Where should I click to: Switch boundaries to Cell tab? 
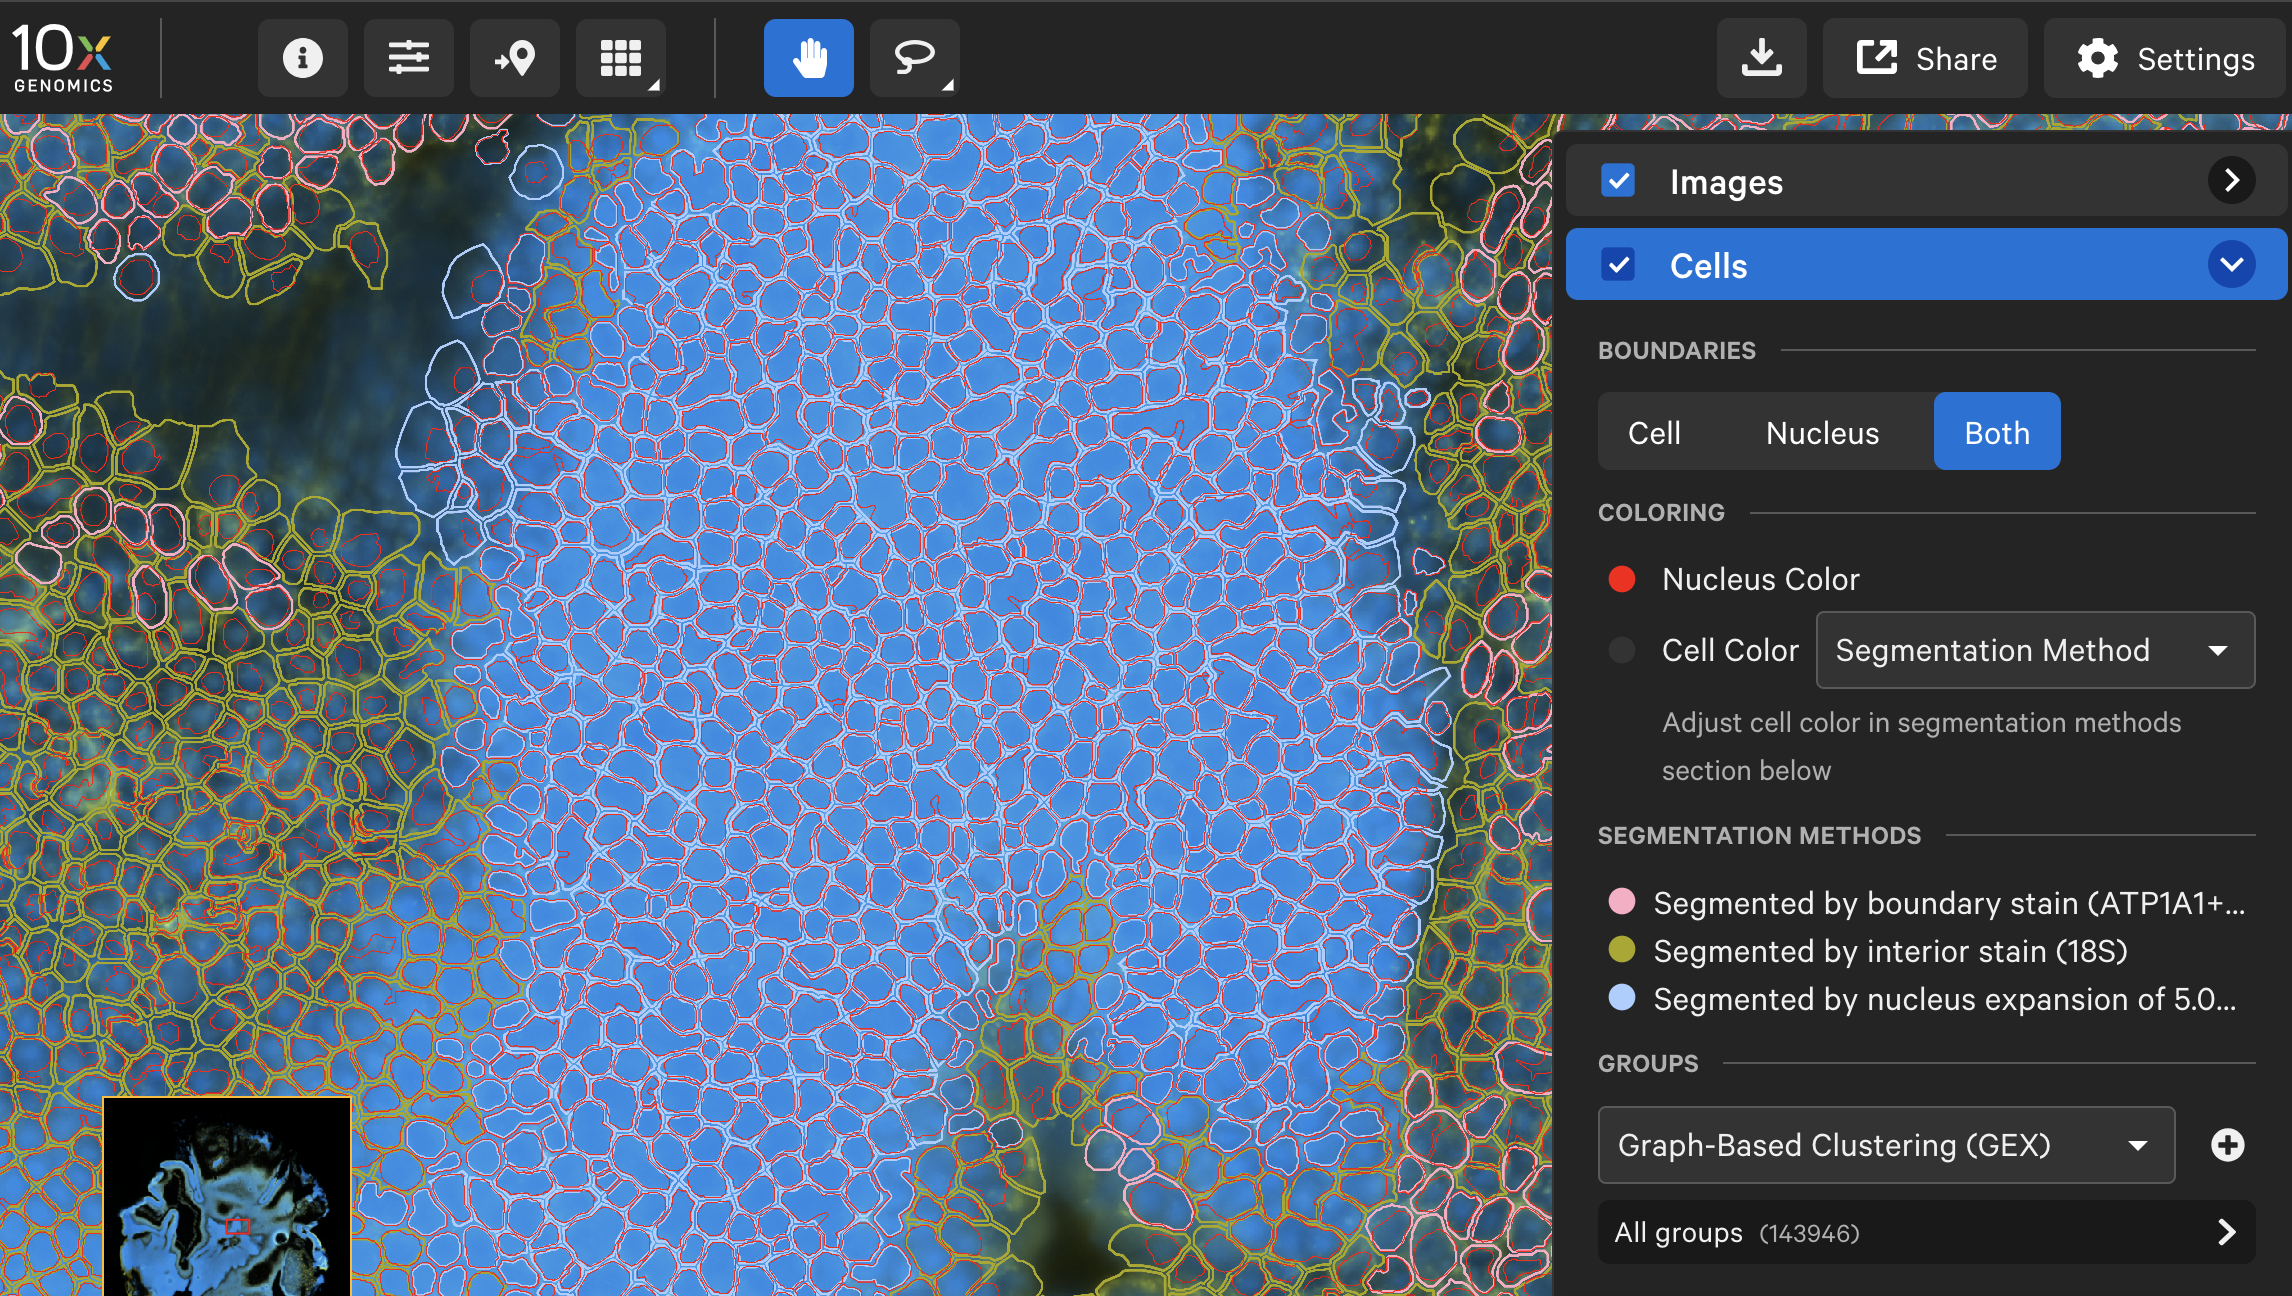pyautogui.click(x=1654, y=432)
